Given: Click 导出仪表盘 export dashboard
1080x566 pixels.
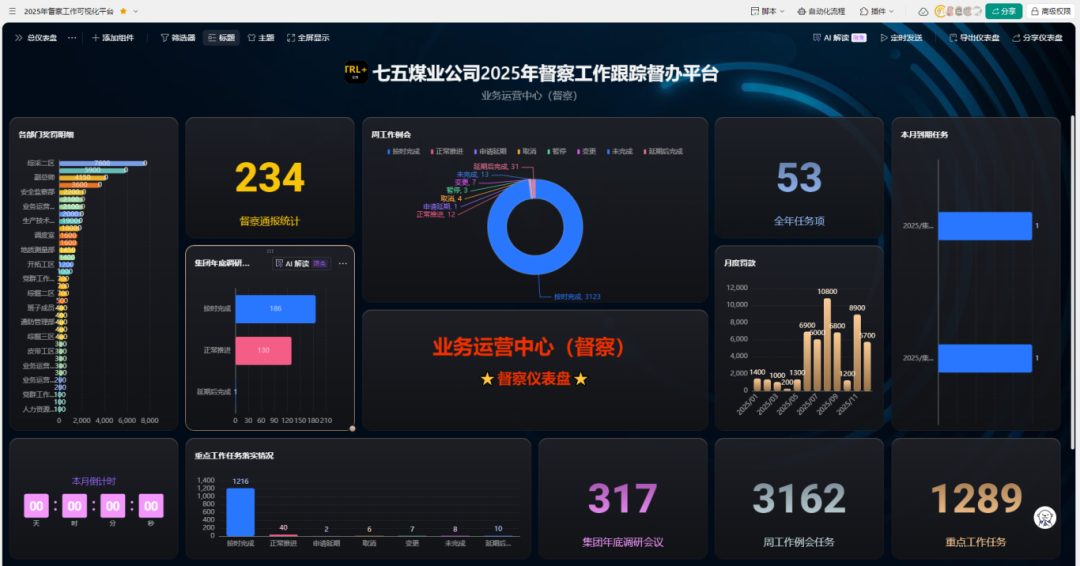Looking at the screenshot, I should [x=974, y=38].
